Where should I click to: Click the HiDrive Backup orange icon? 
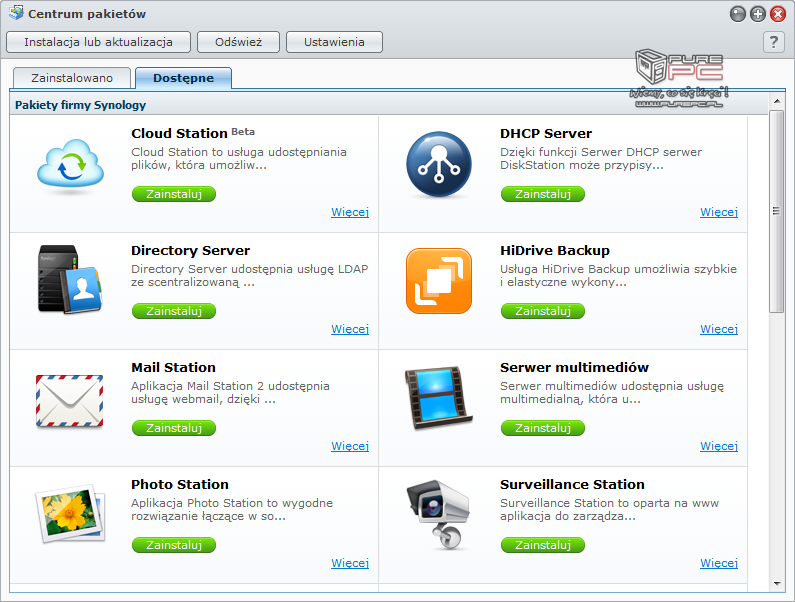(439, 281)
